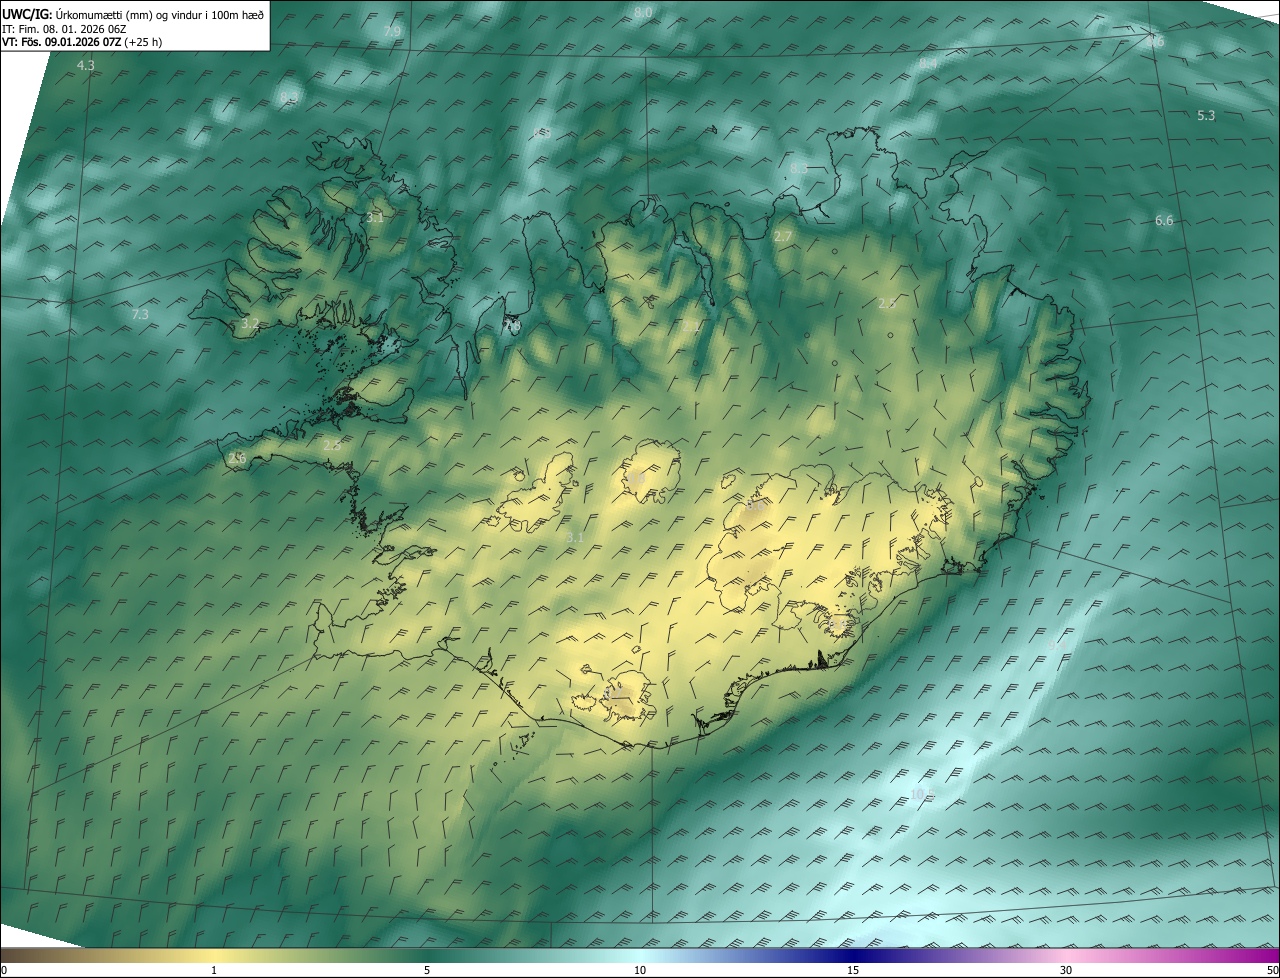
Task: Click the 2.7 value label on the map
Action: (x=783, y=236)
